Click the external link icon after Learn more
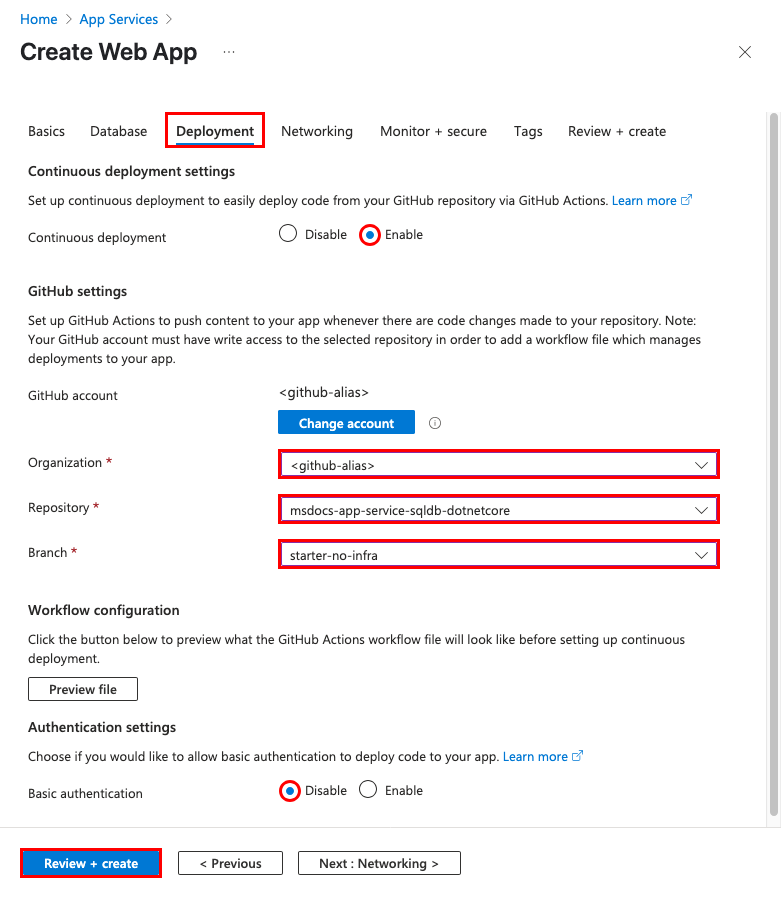 [686, 200]
